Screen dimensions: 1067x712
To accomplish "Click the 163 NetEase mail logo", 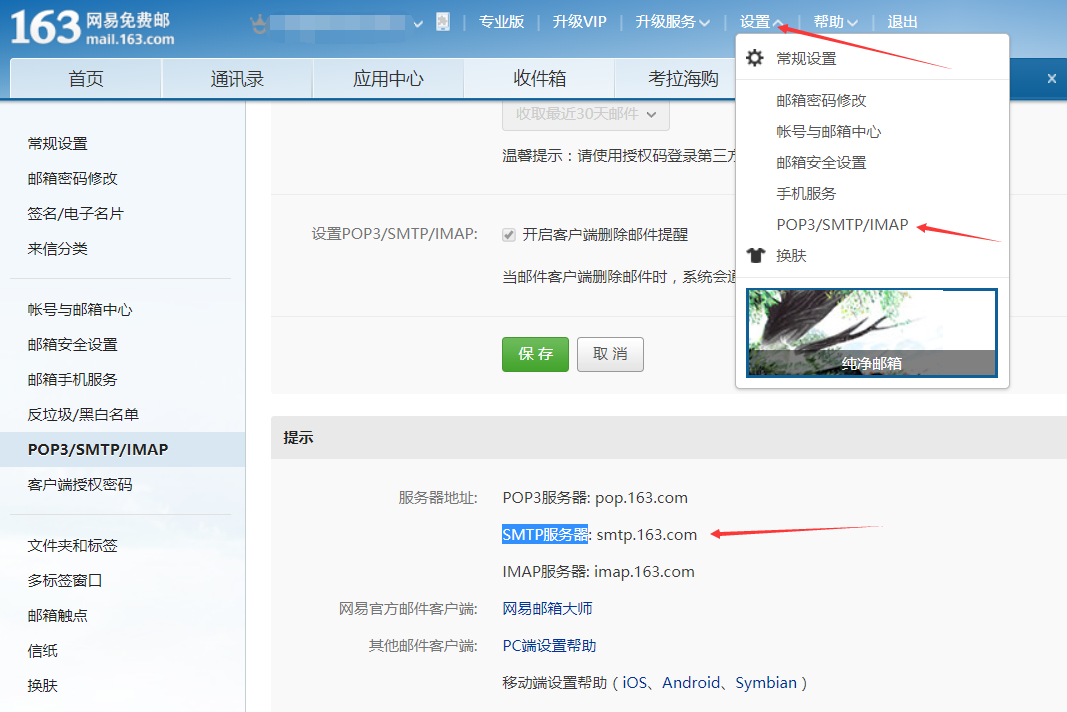I will (93, 28).
